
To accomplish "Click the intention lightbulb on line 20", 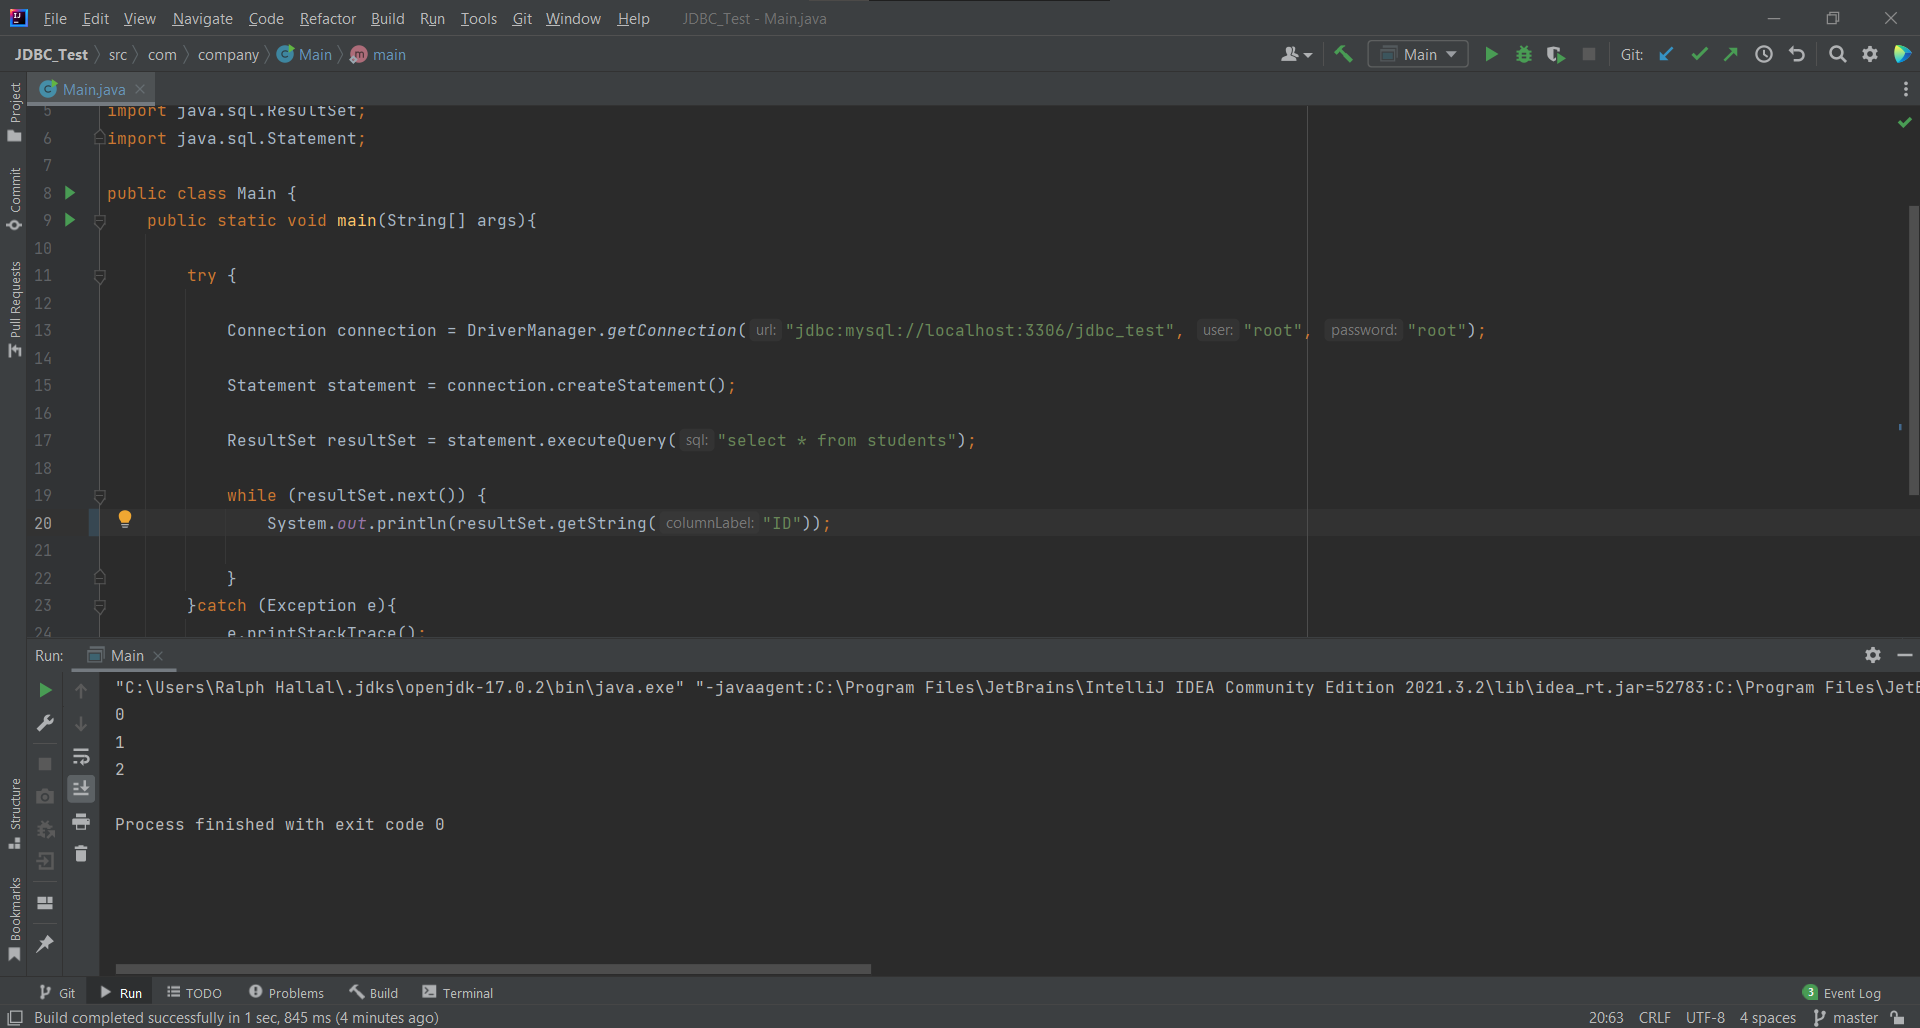I will 126,519.
